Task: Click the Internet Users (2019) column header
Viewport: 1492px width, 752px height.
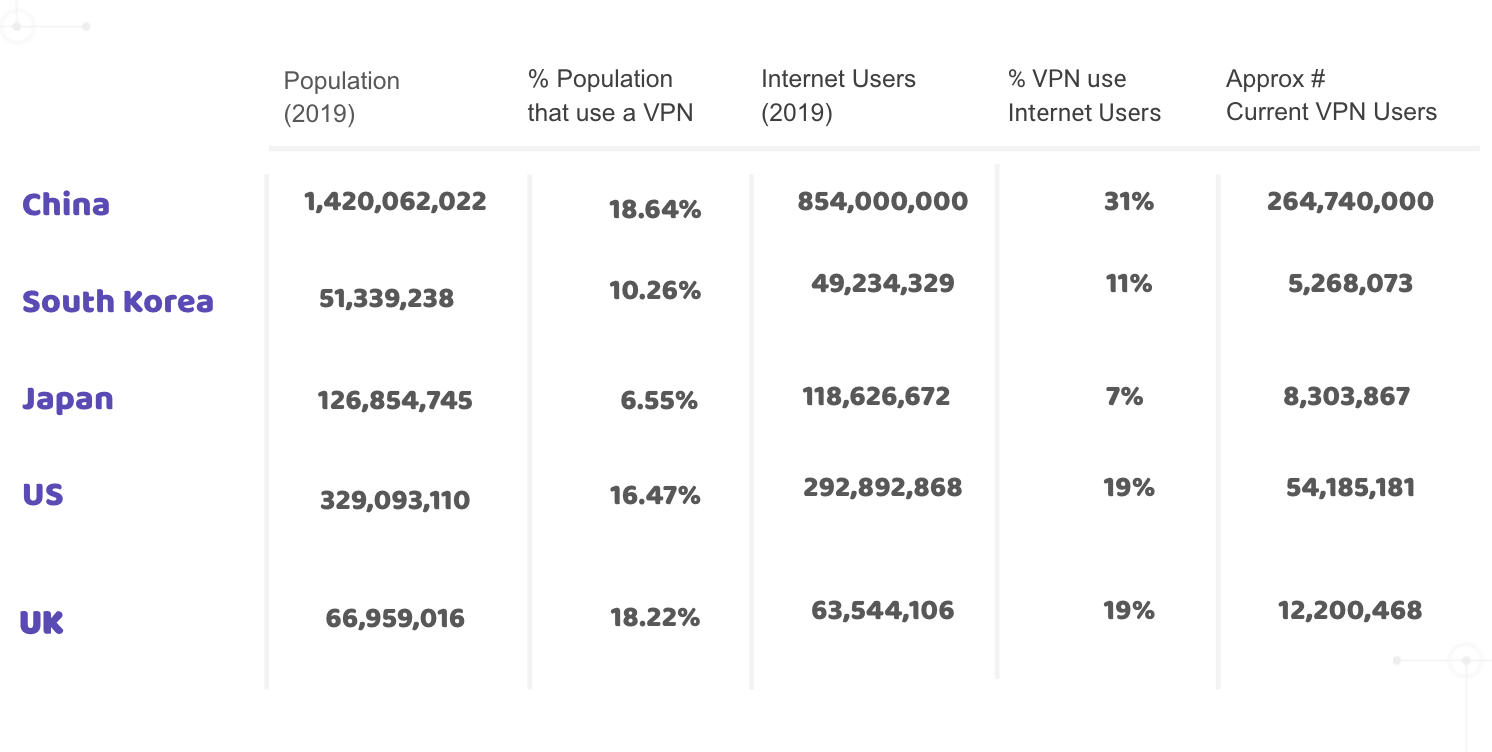Action: (x=838, y=95)
